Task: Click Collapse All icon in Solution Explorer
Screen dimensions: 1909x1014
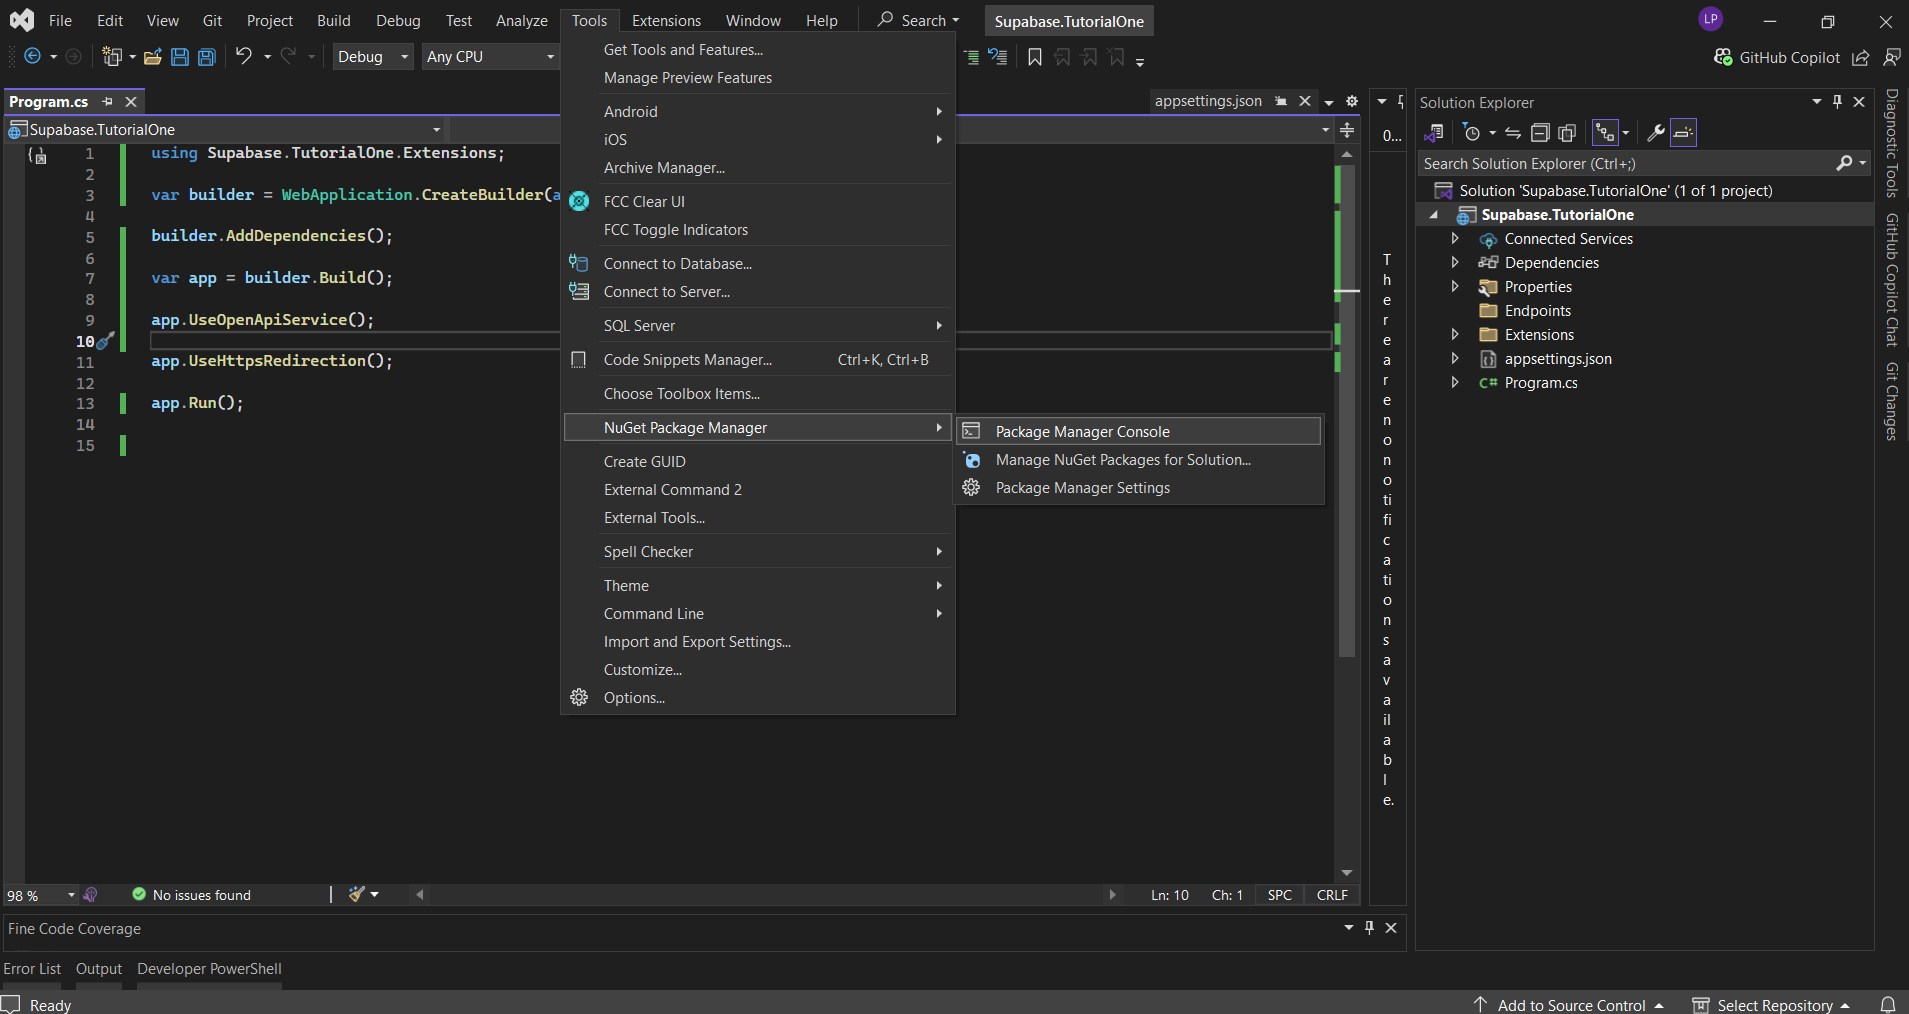Action: [1540, 132]
